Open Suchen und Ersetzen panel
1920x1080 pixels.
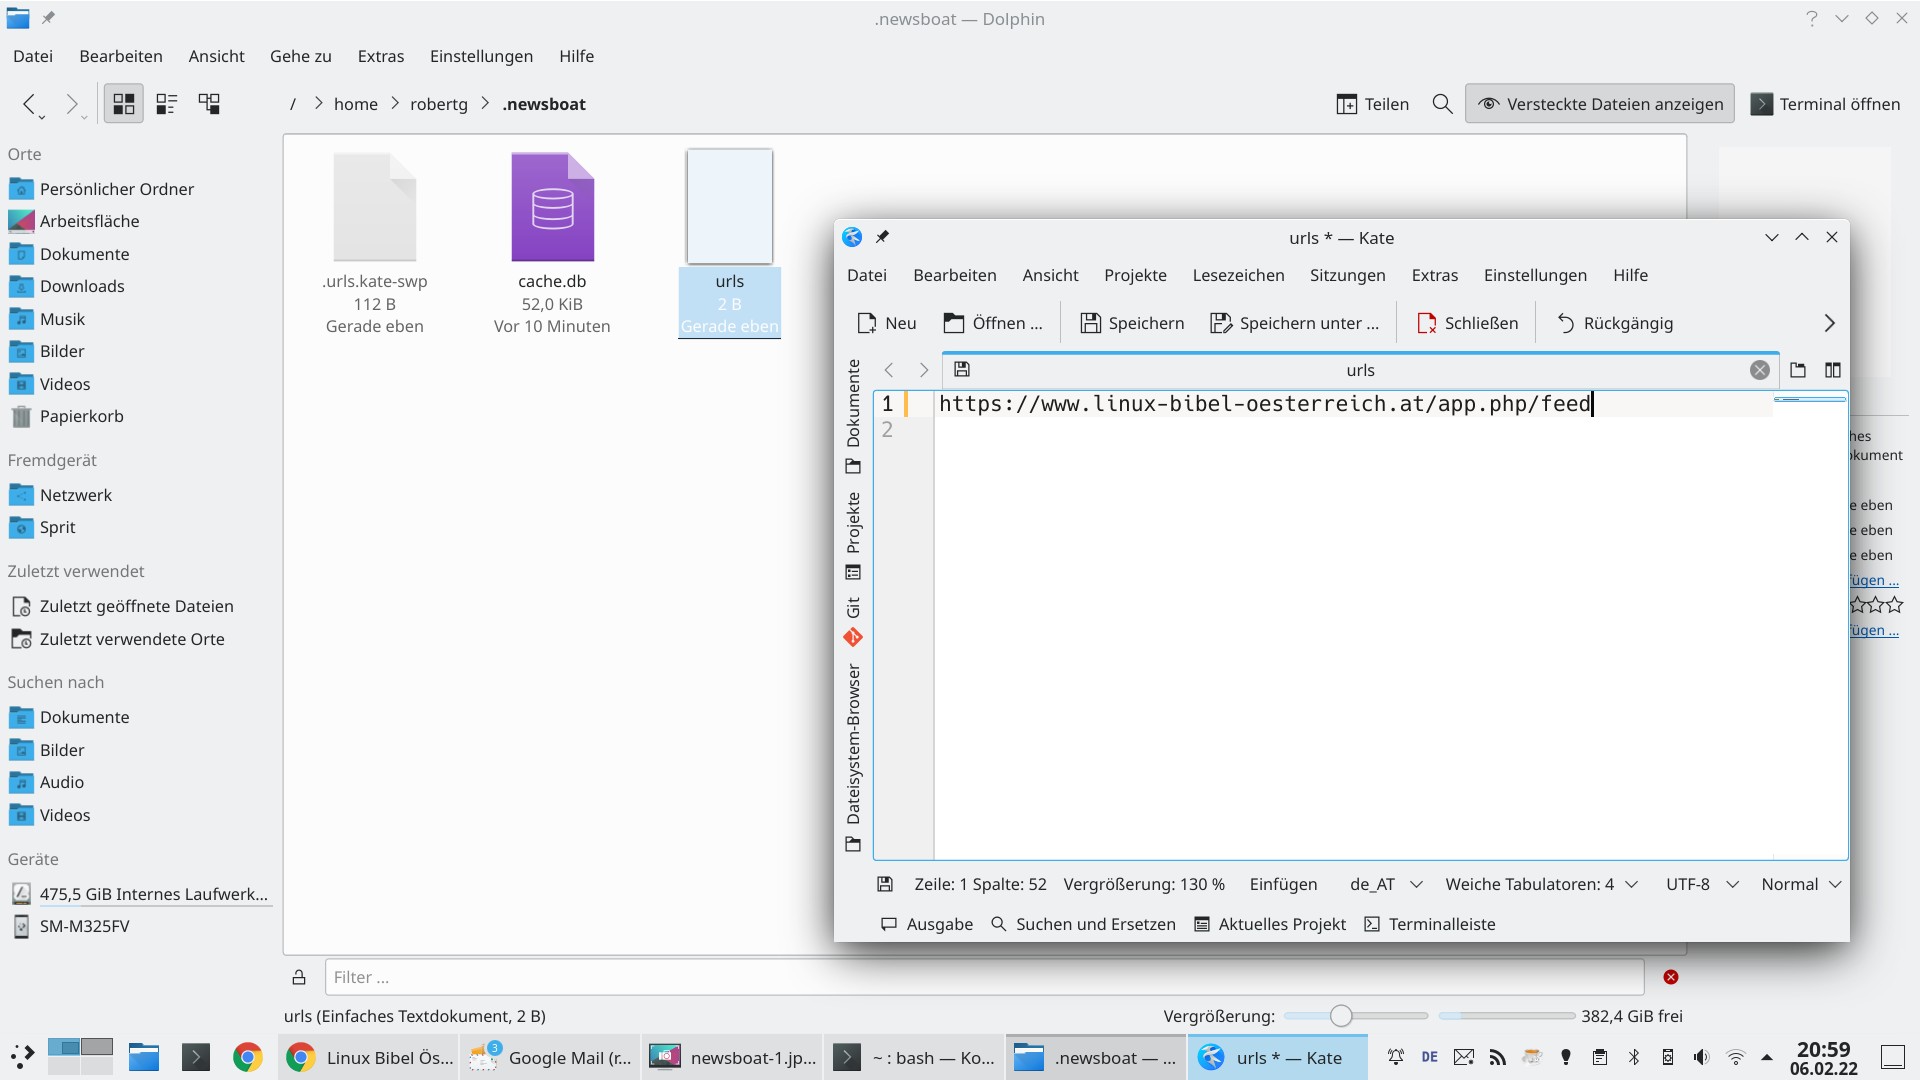click(1083, 924)
